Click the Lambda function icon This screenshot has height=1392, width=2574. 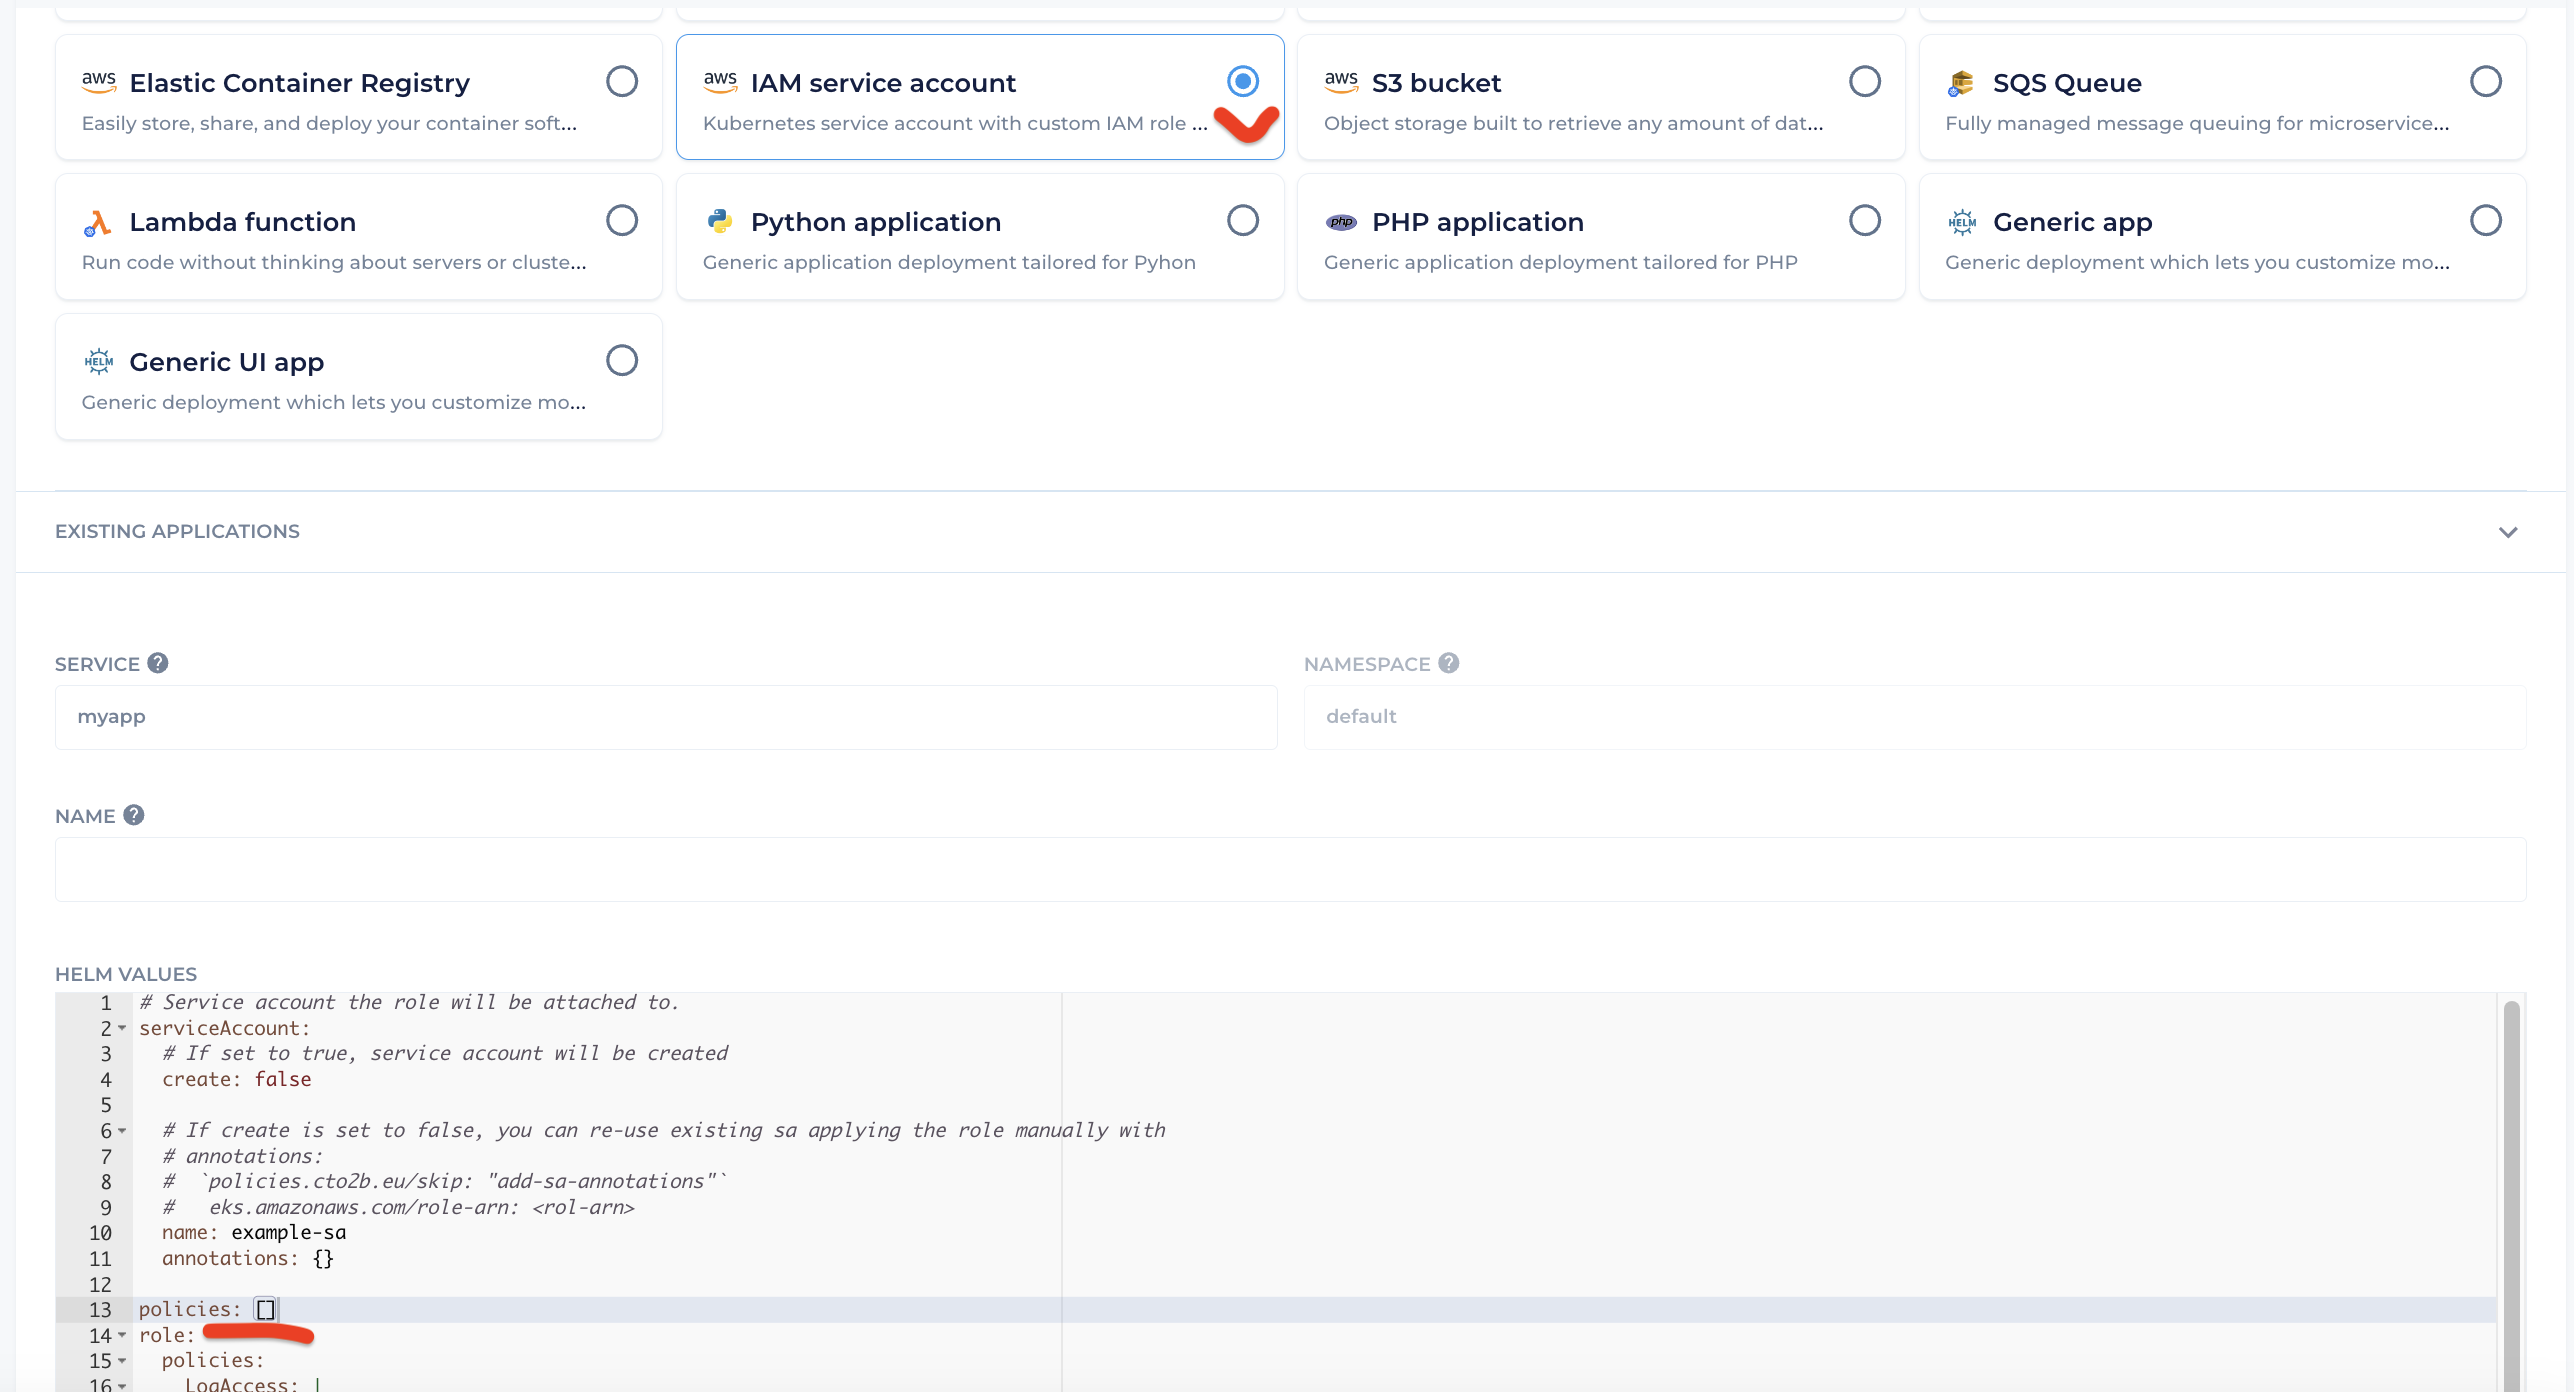click(97, 223)
